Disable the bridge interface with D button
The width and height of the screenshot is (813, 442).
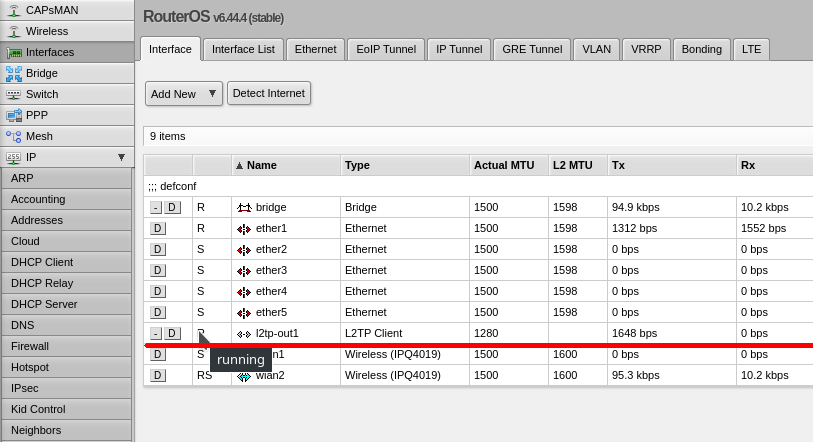172,208
